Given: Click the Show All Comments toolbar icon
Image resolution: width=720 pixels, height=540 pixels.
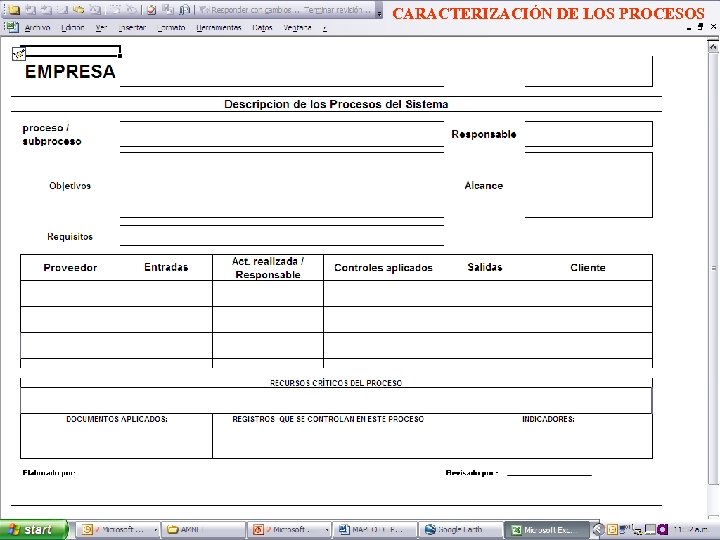Looking at the screenshot, I should [78, 9].
